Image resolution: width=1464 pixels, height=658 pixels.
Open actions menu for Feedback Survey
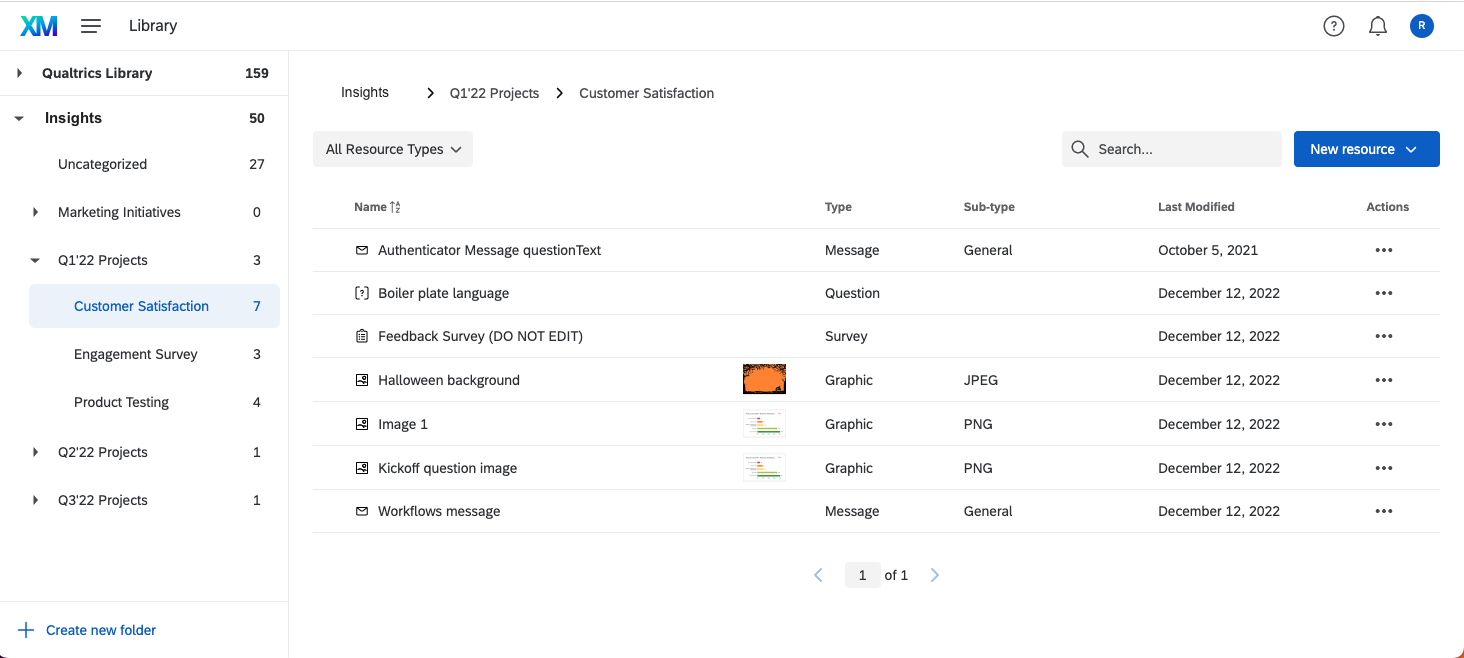tap(1384, 336)
